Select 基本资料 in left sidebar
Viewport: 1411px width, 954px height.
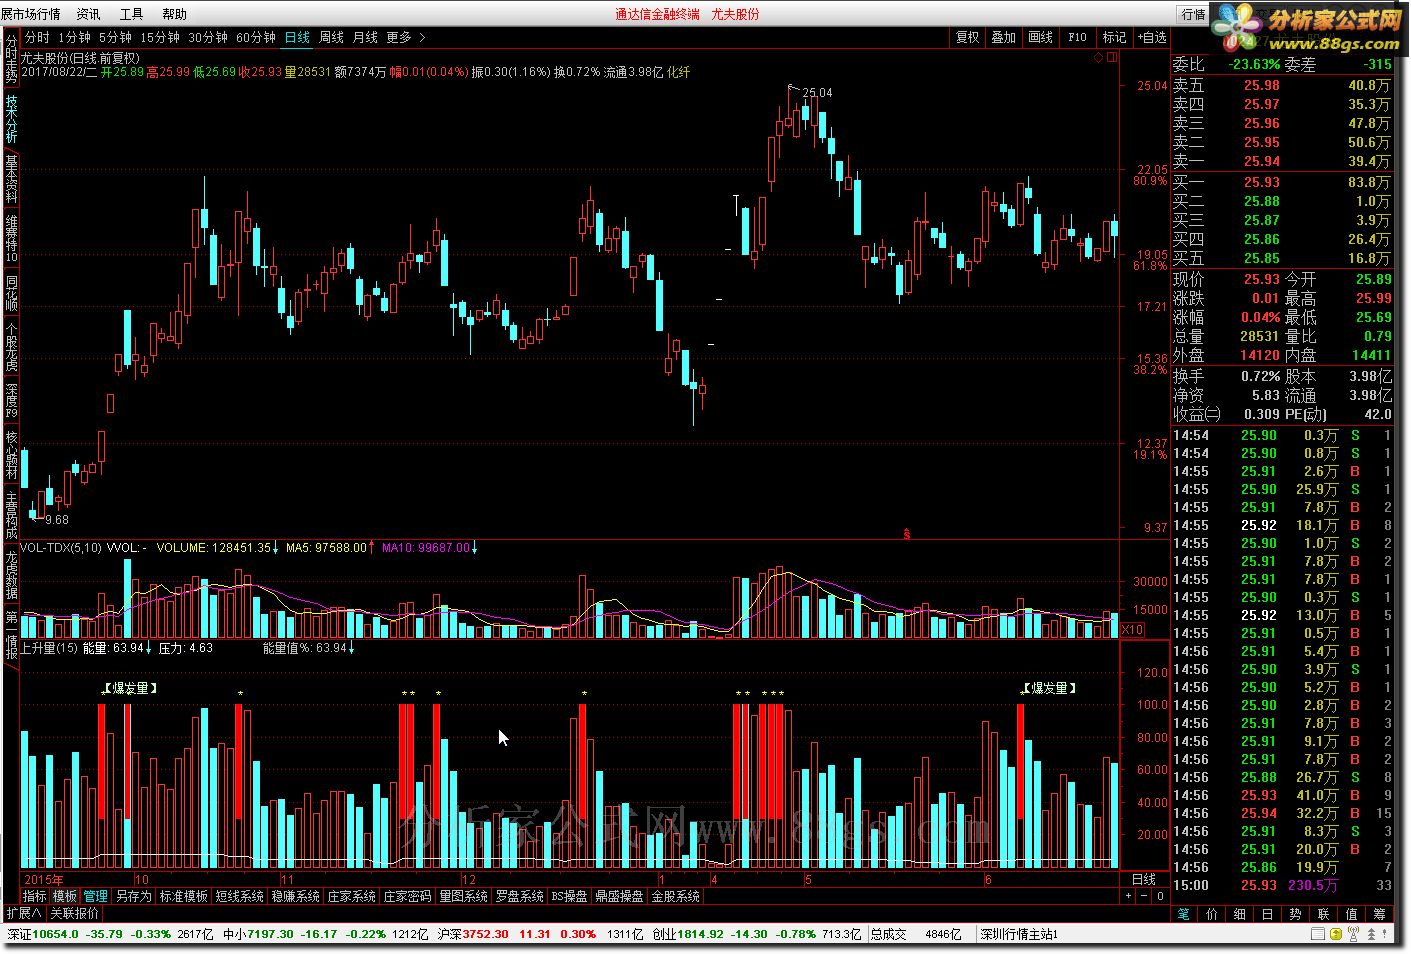pos(11,180)
